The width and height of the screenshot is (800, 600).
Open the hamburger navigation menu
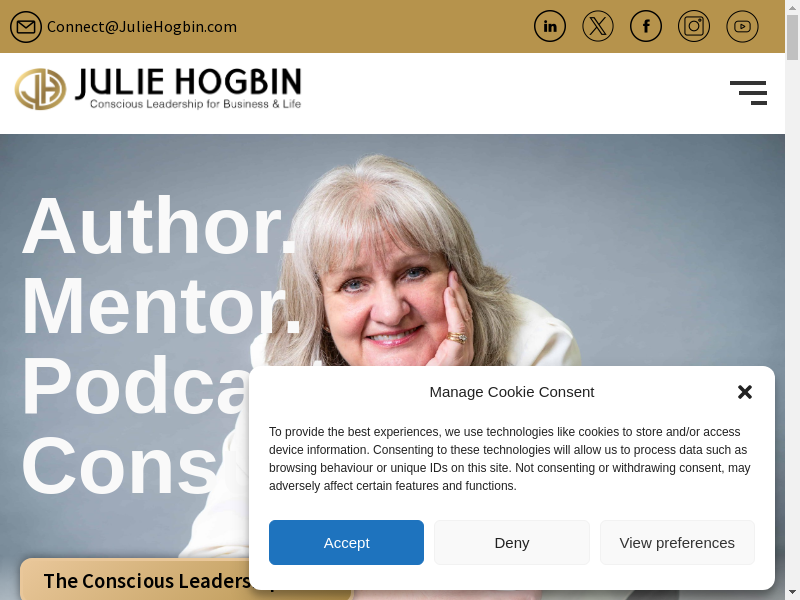(748, 92)
